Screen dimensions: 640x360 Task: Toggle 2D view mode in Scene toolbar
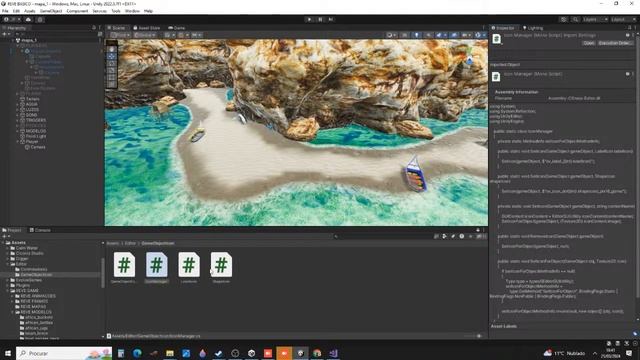404,35
